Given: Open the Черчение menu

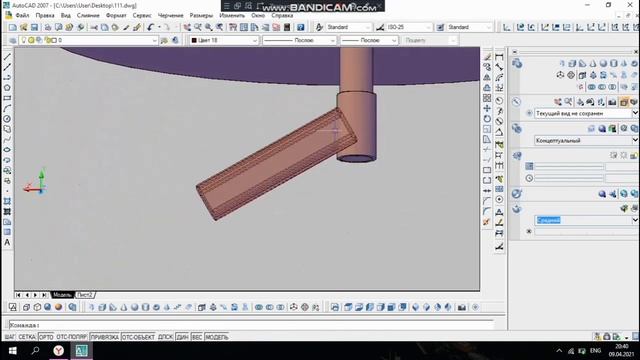Looking at the screenshot, I should coord(171,16).
